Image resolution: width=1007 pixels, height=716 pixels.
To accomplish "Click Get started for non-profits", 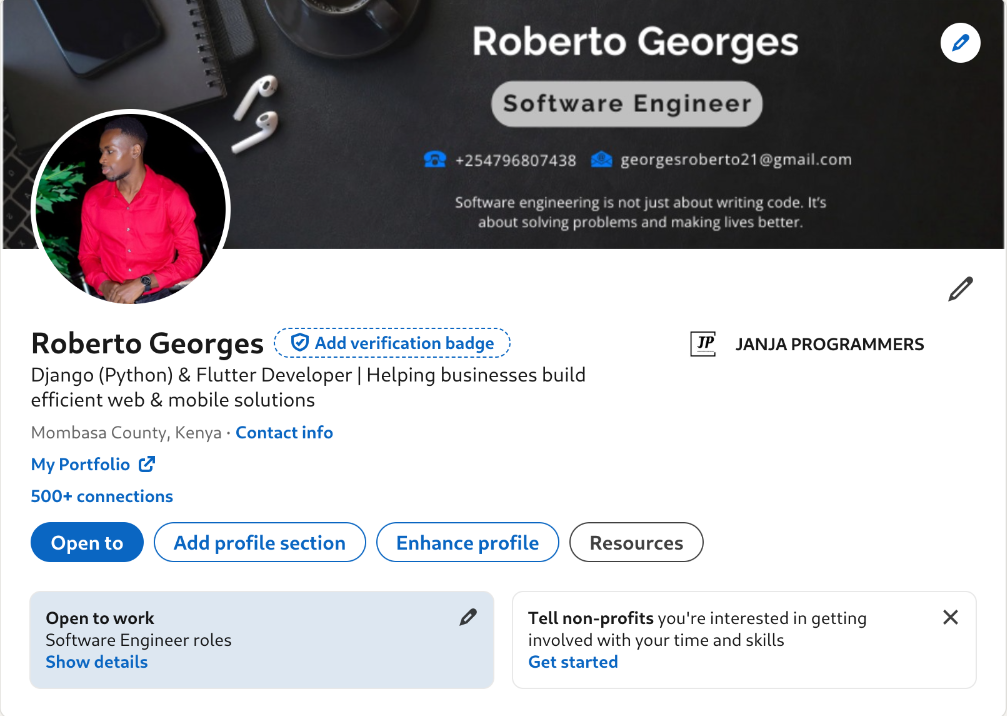I will coord(573,661).
